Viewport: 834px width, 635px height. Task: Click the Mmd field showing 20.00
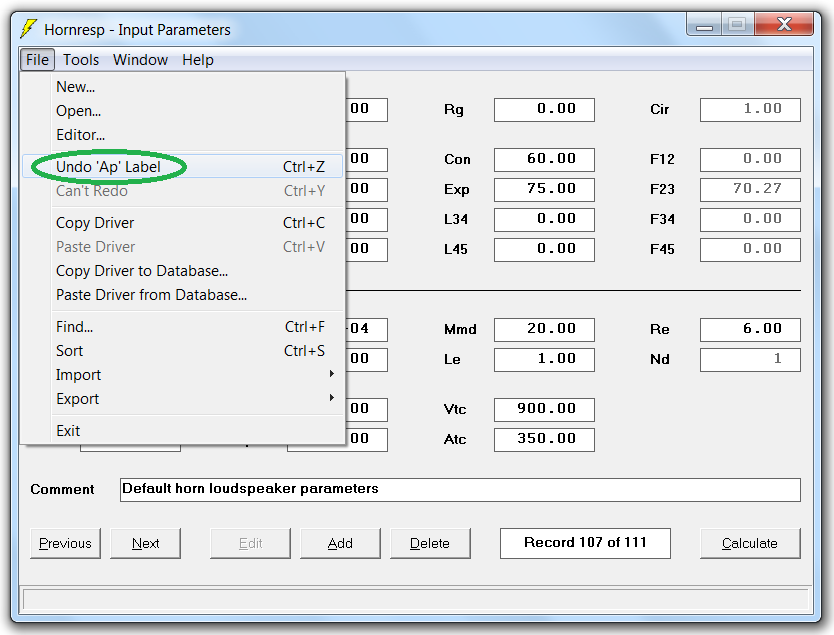coord(544,330)
